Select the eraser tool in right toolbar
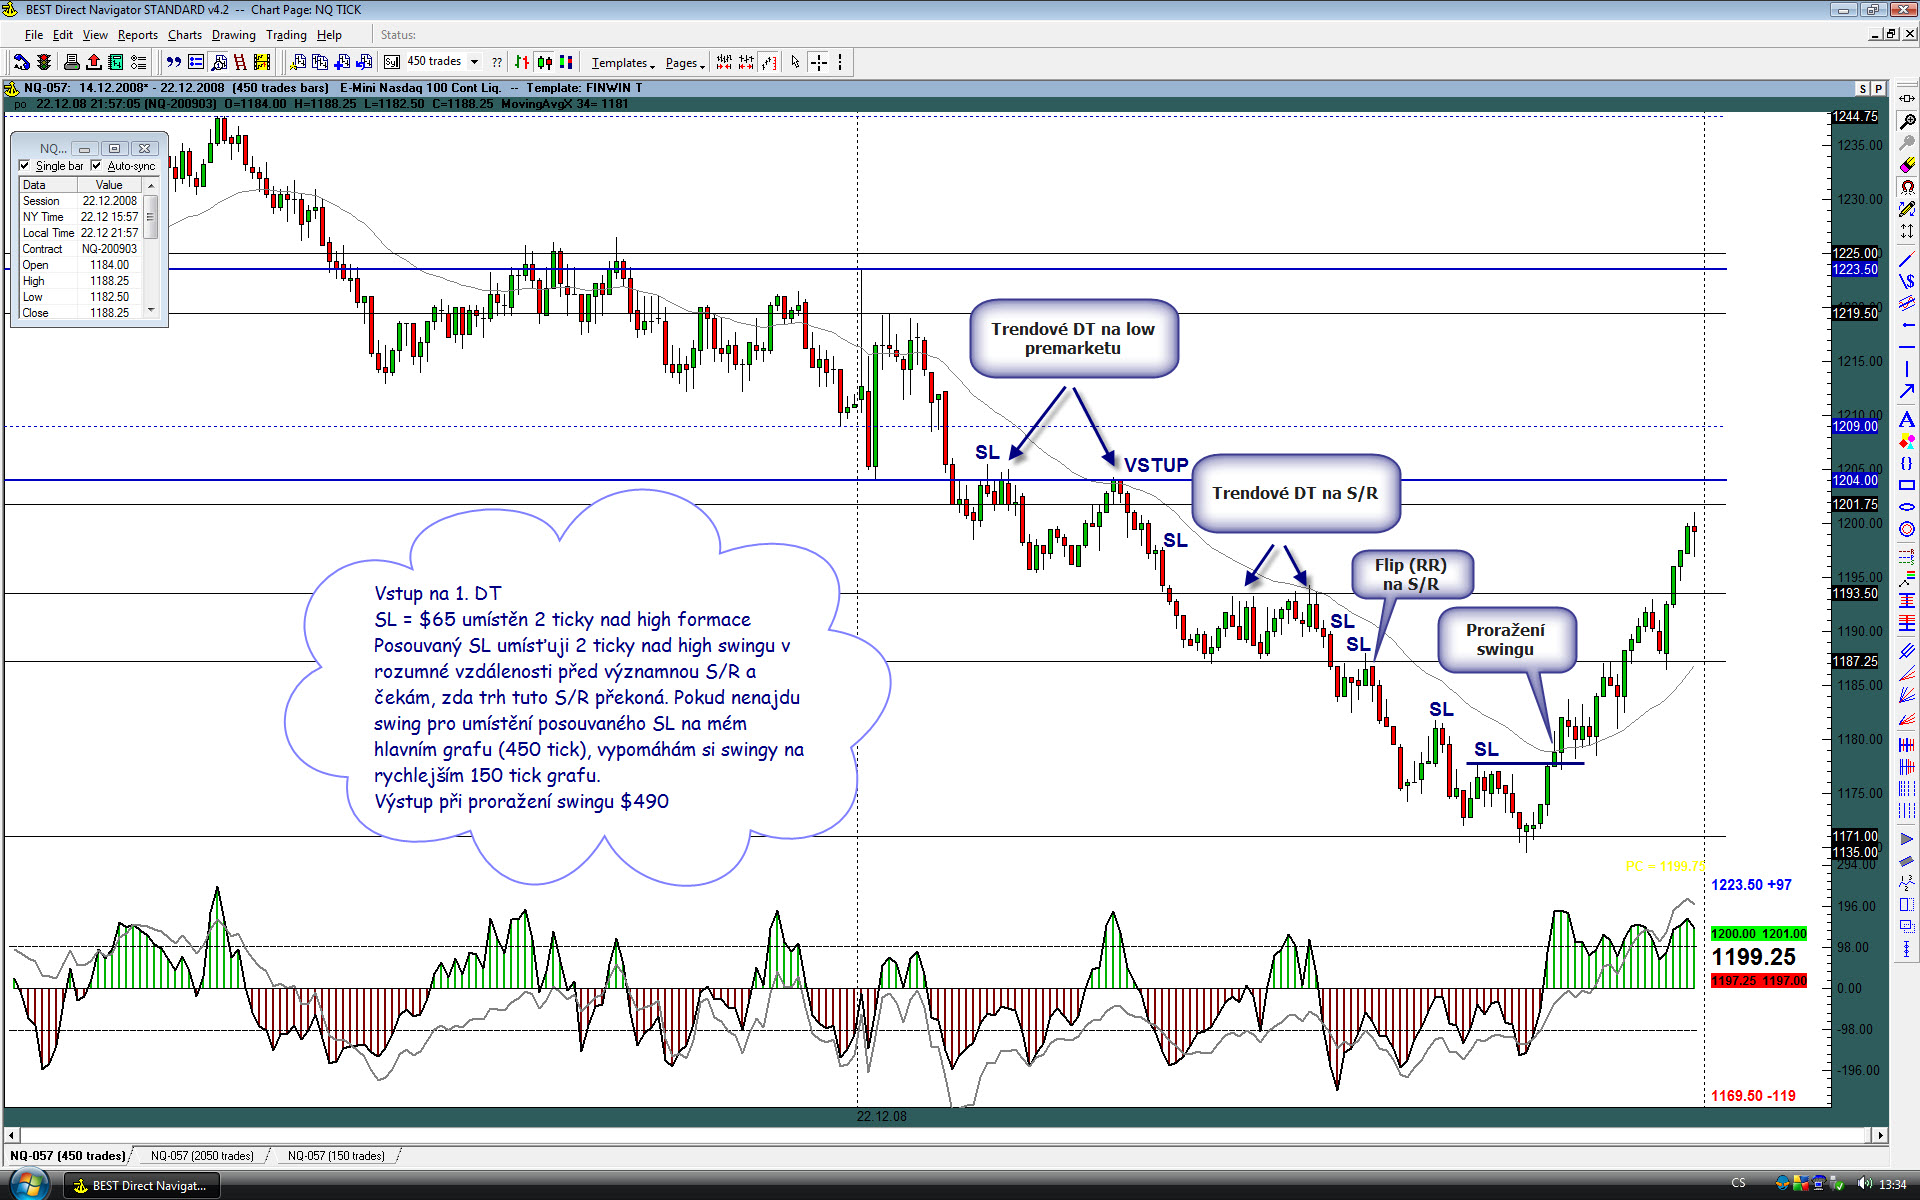The width and height of the screenshot is (1920, 1200). [1907, 165]
